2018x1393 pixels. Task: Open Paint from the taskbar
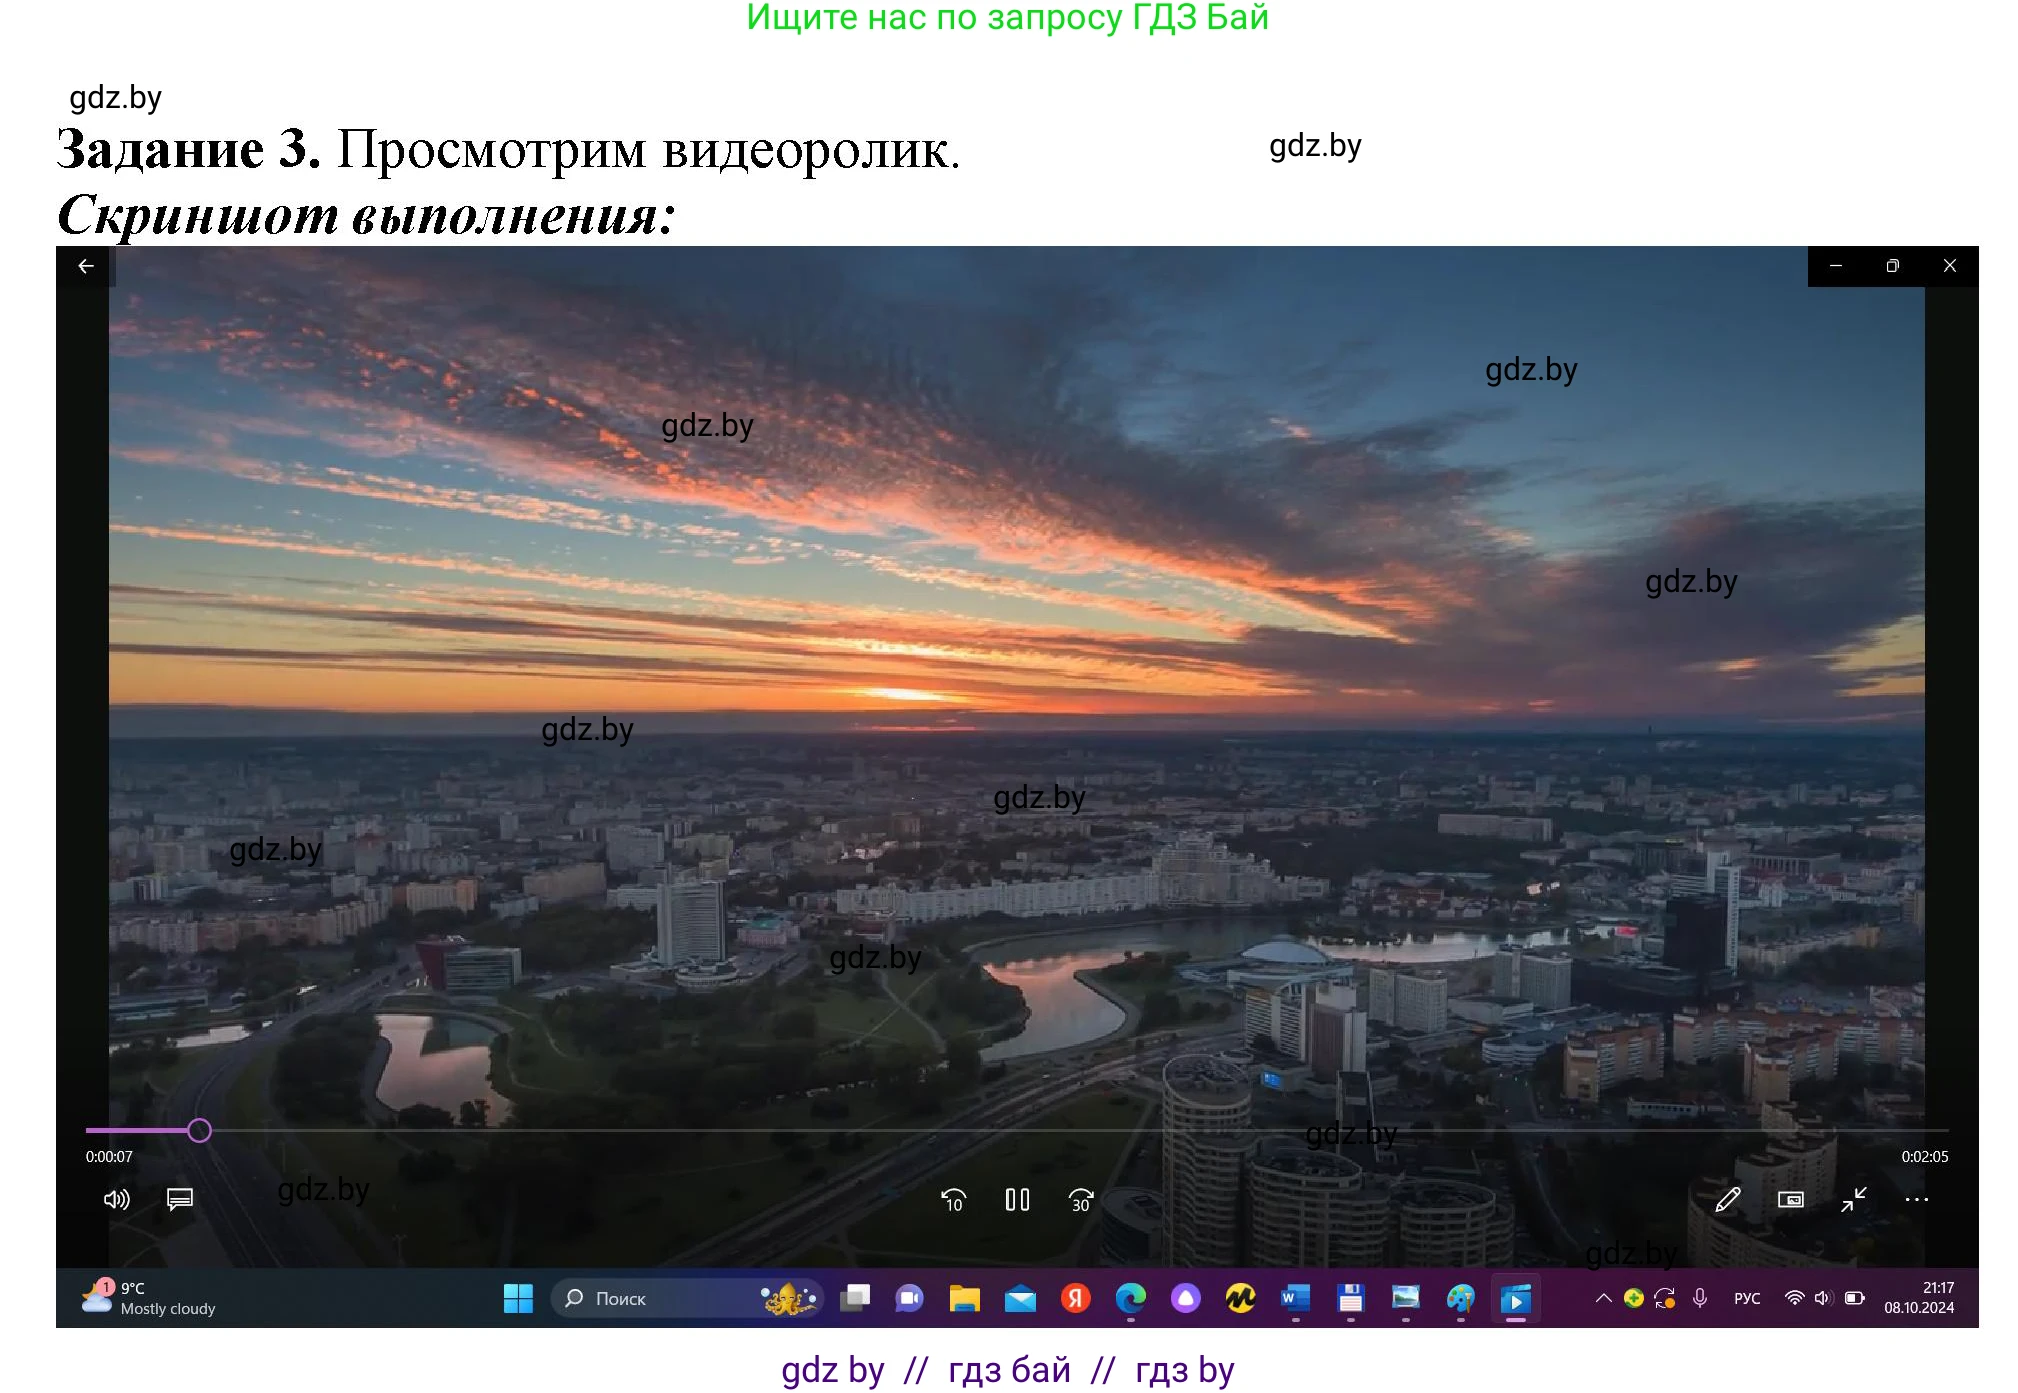(1460, 1298)
